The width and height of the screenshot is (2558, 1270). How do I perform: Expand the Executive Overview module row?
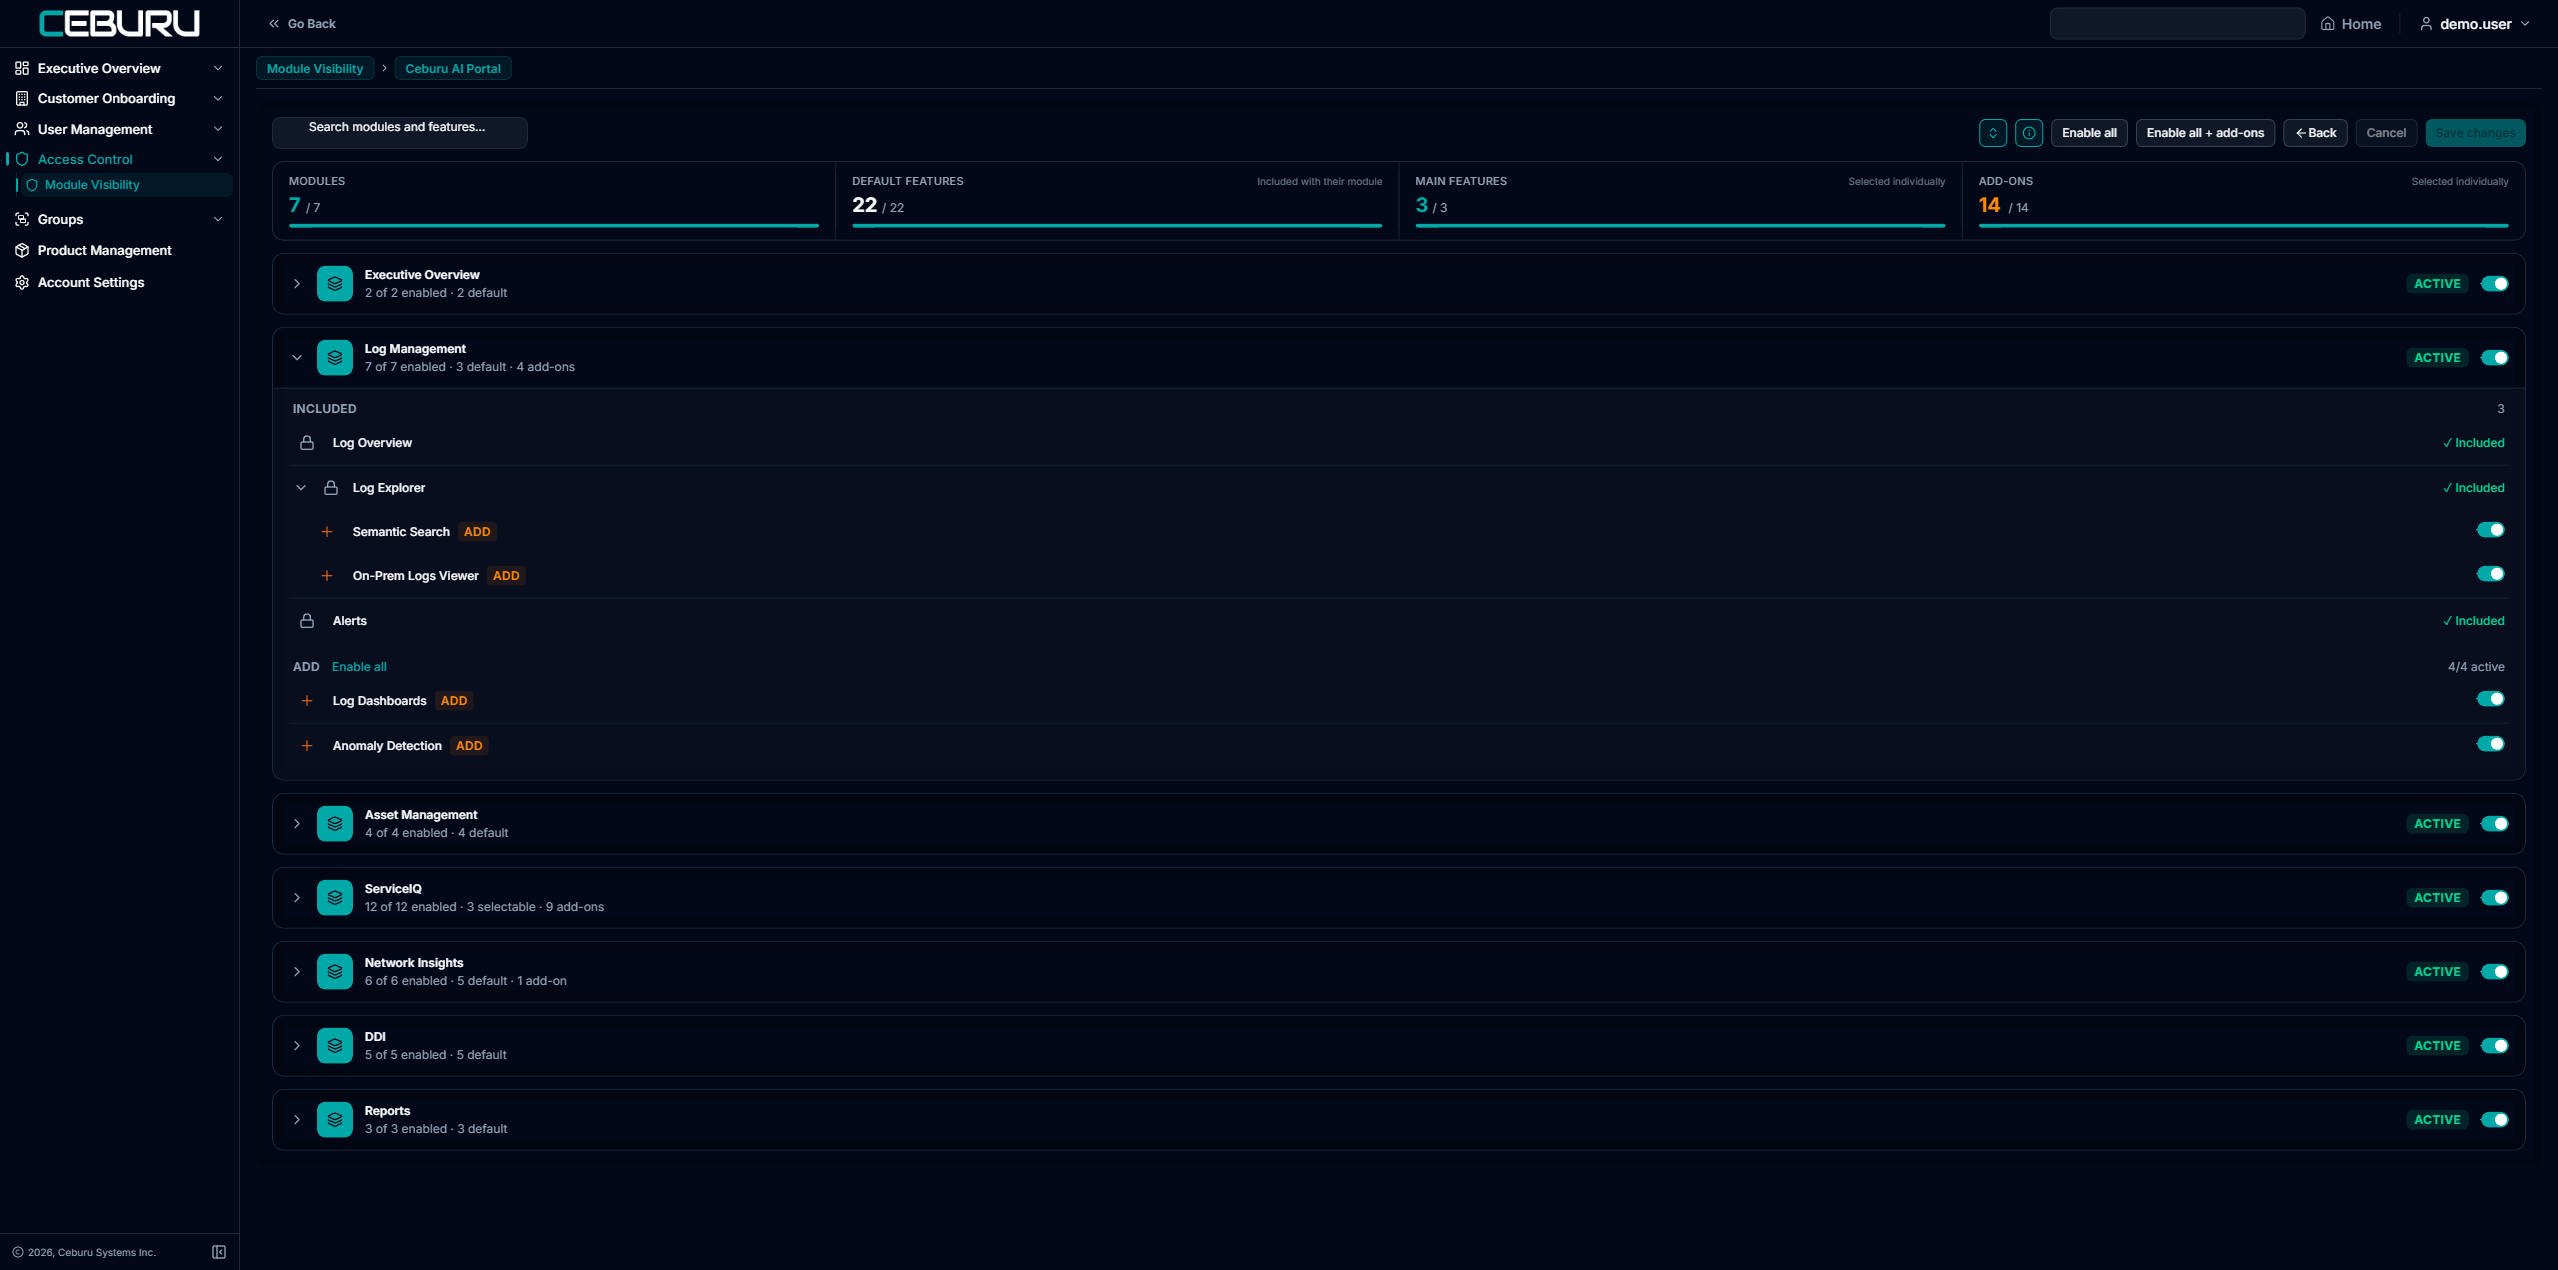point(297,284)
